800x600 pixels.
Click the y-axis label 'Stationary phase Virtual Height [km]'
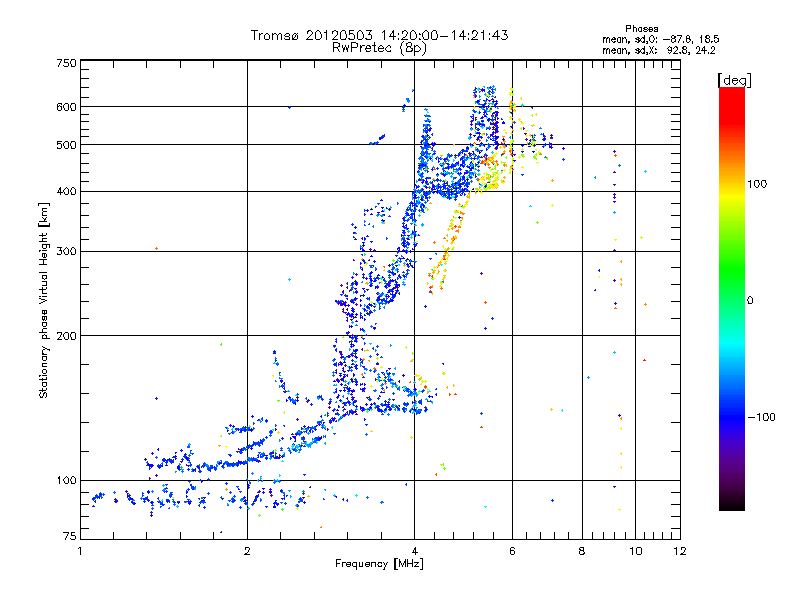44,301
